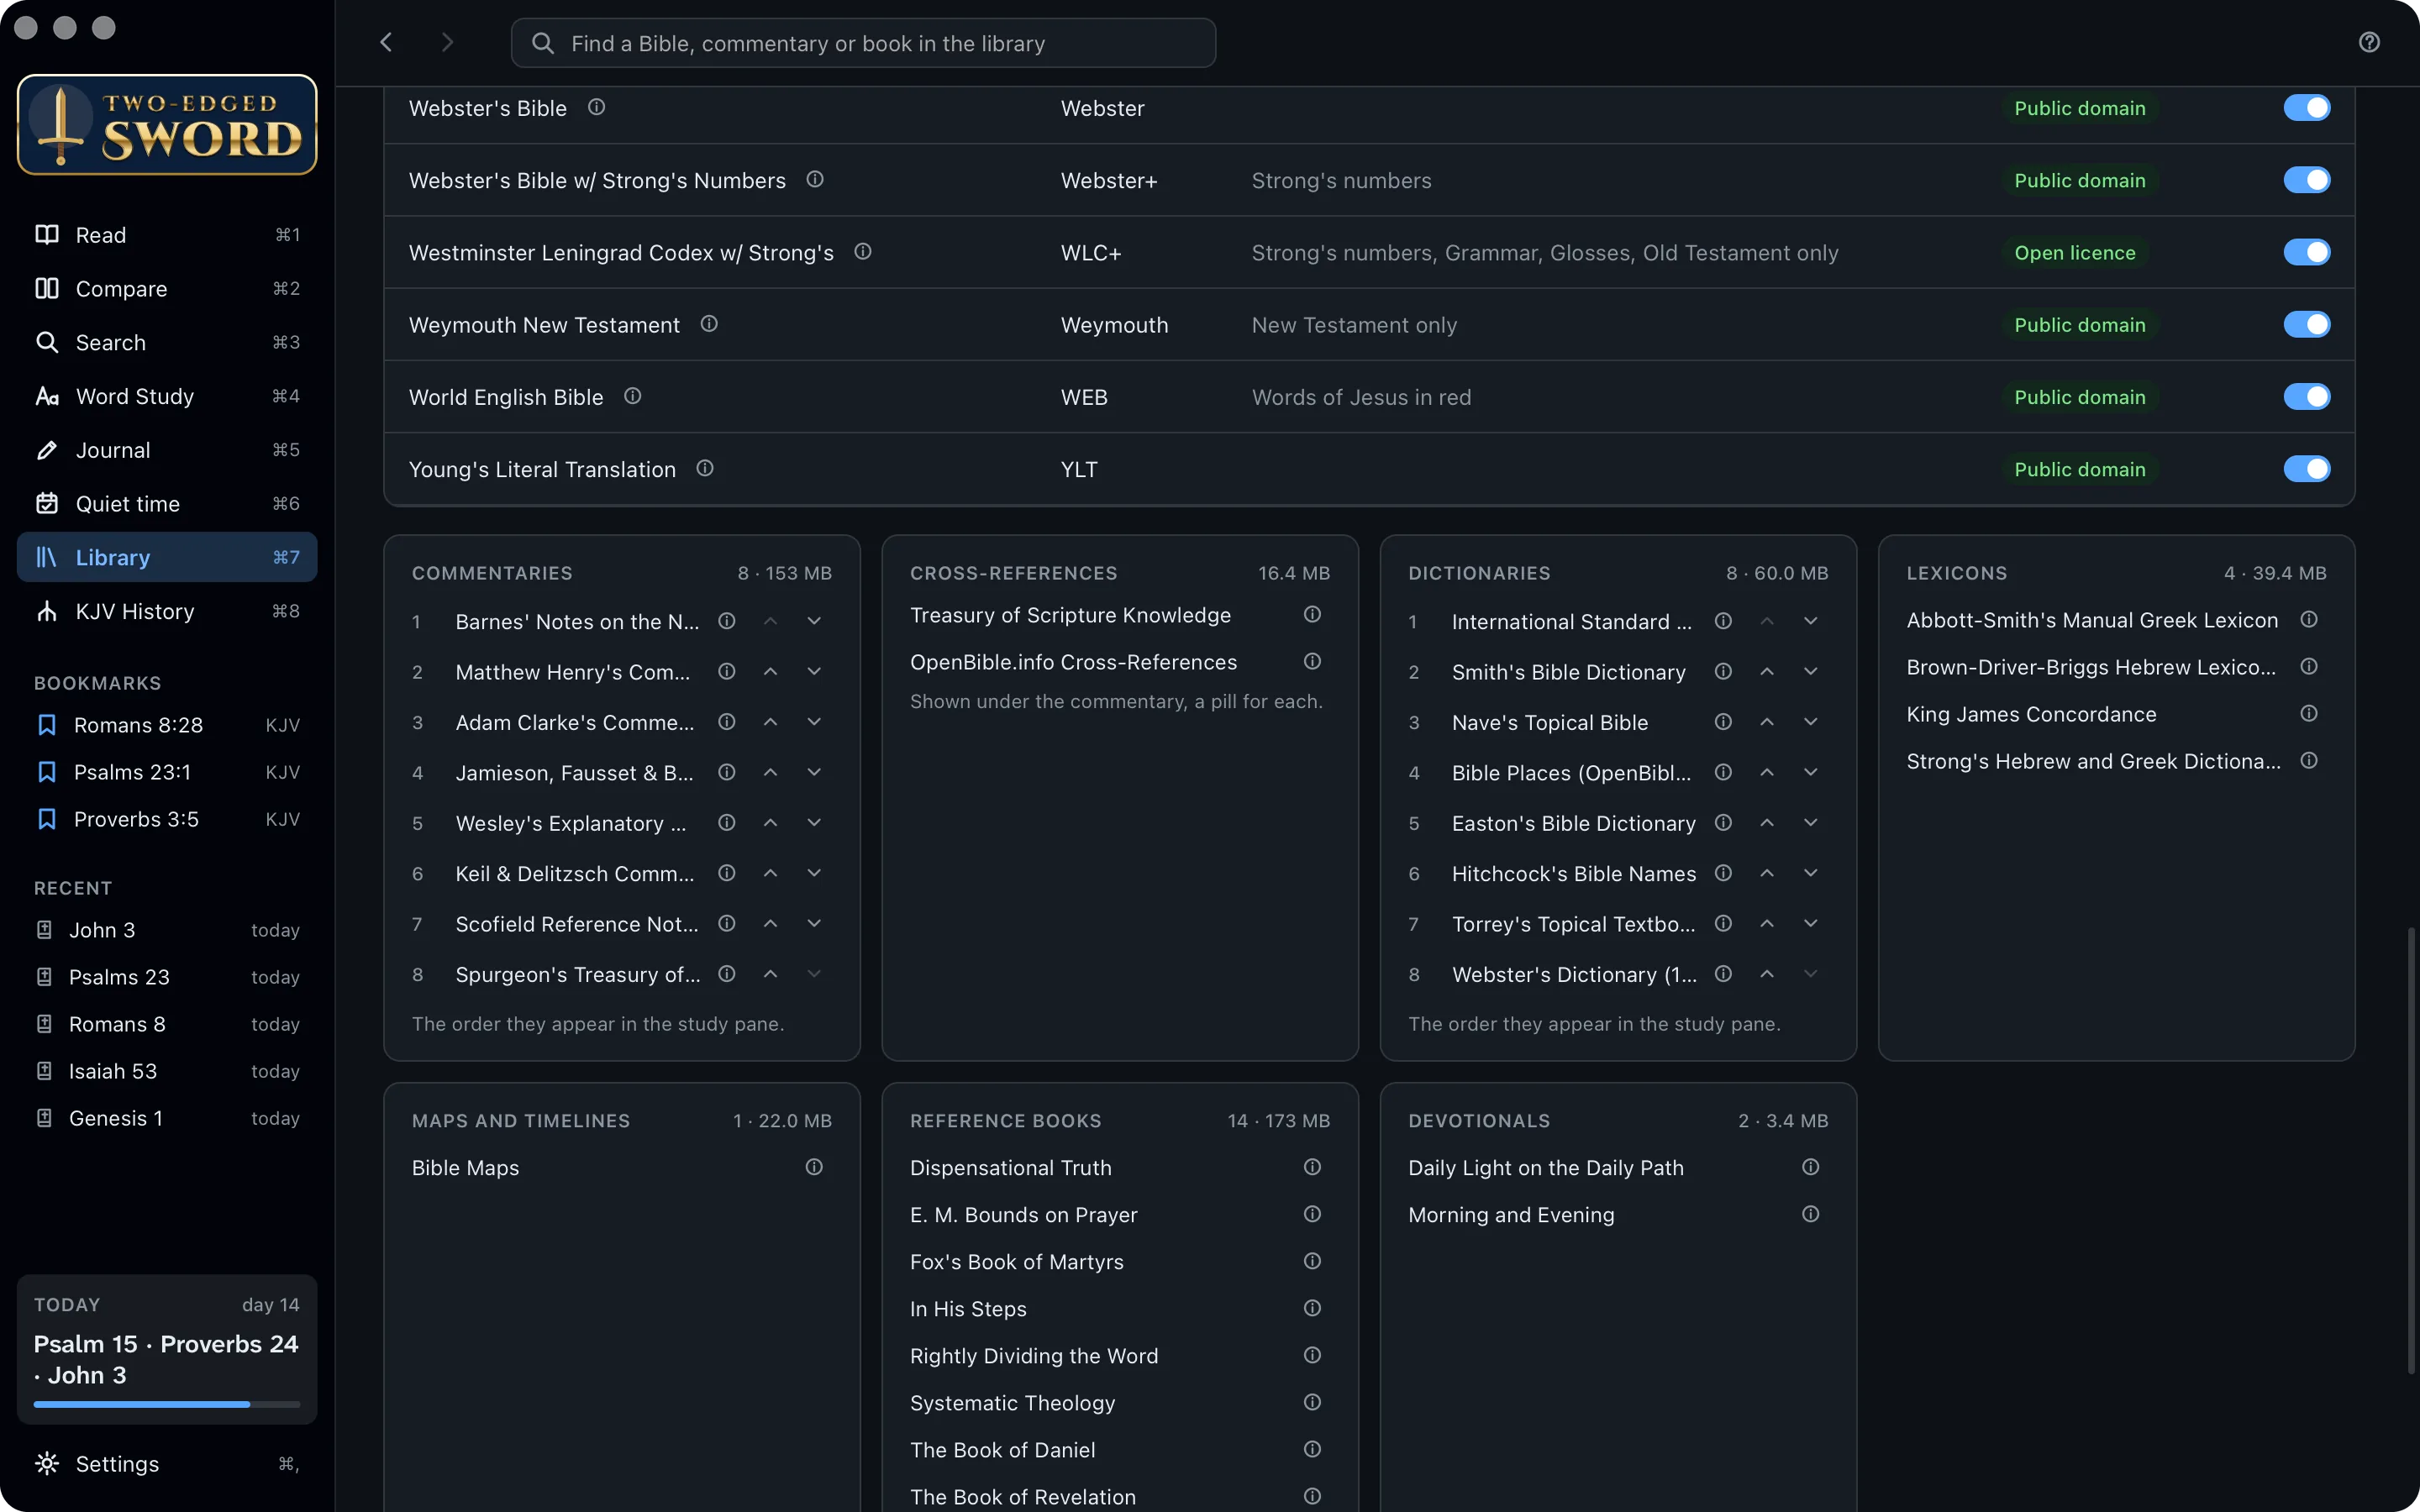Toggle off Webster's Bible w/ Strong's Numbers
Viewport: 2420px width, 1512px height.
[x=2306, y=180]
